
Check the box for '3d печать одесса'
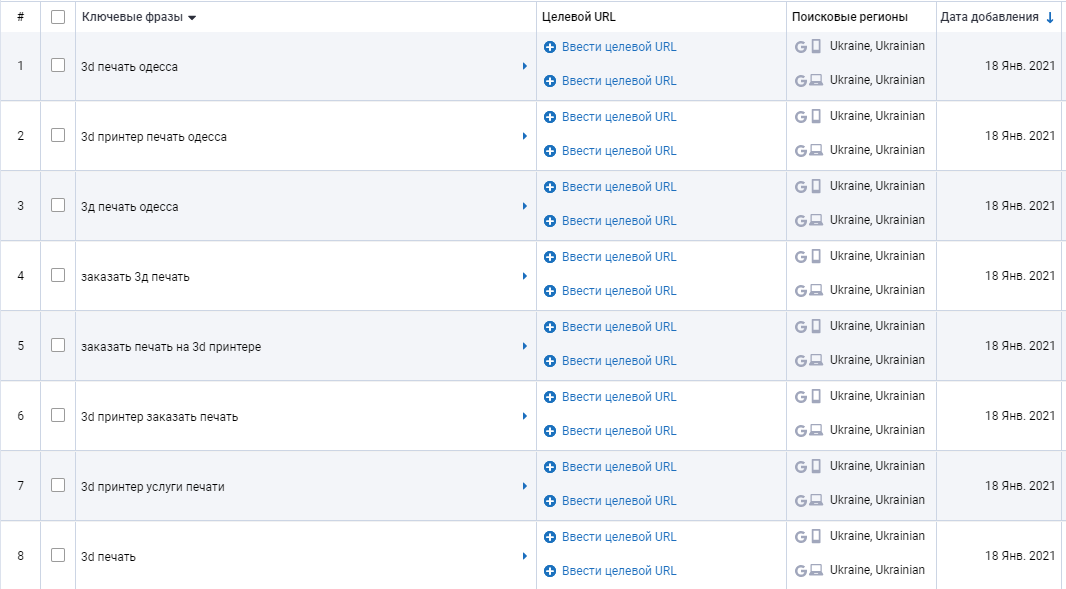[x=58, y=66]
